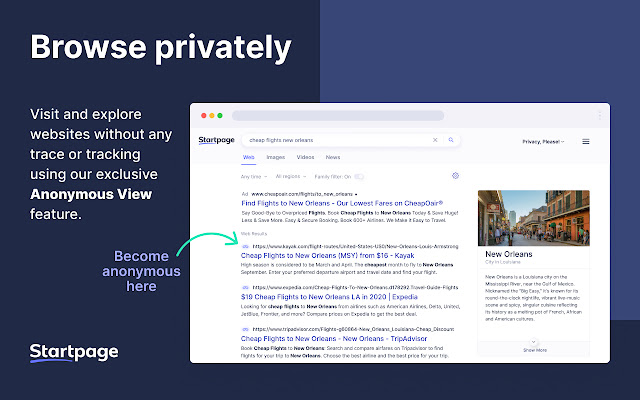Open the CheapOair Find Flights ad link
Screen dimensions: 640x400
pos(342,203)
